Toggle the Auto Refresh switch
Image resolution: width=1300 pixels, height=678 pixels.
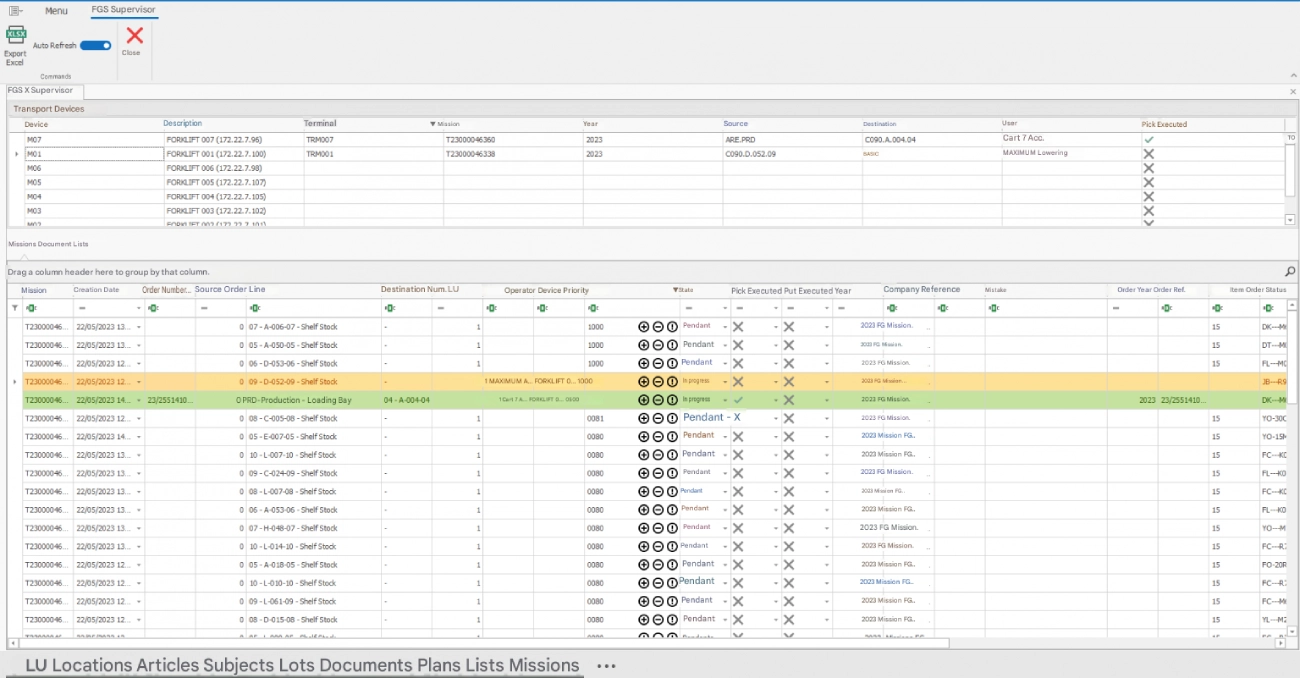(x=96, y=45)
